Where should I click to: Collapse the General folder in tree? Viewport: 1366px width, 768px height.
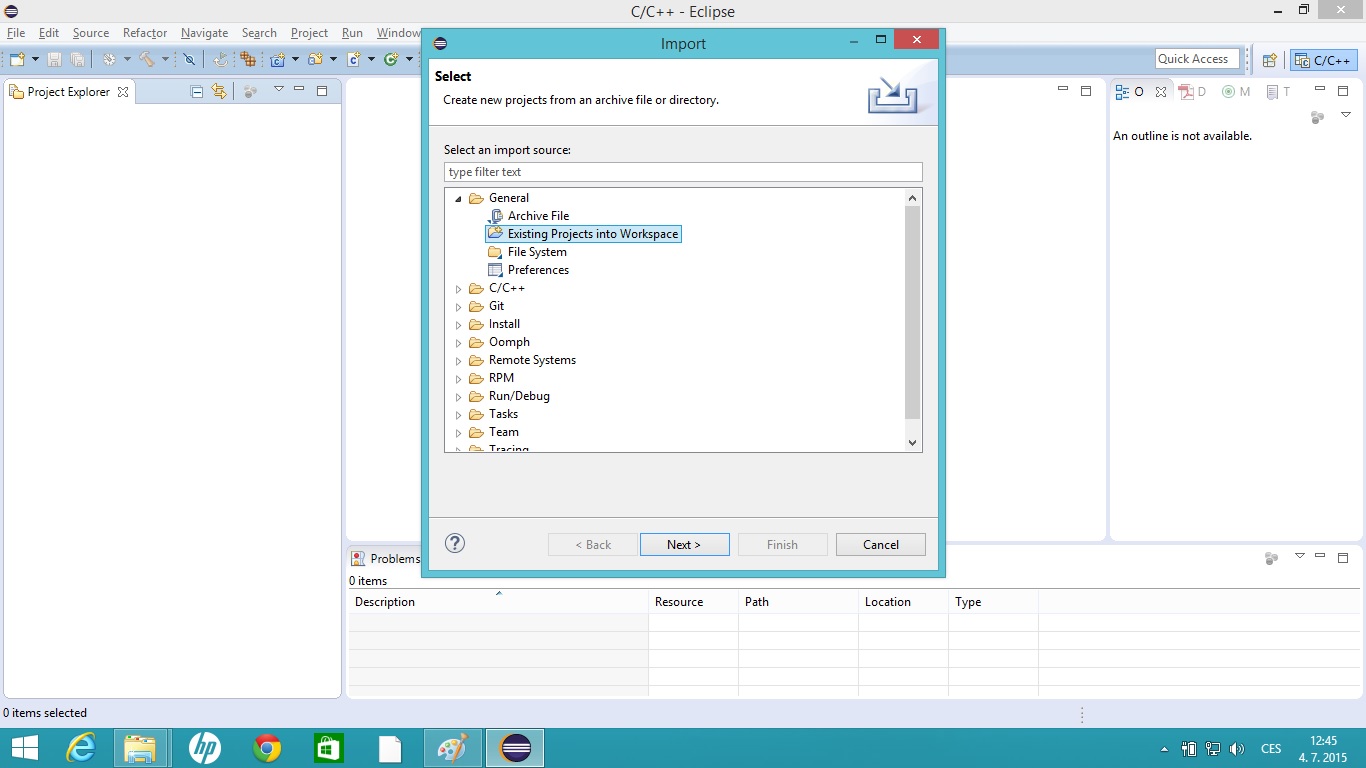(459, 199)
